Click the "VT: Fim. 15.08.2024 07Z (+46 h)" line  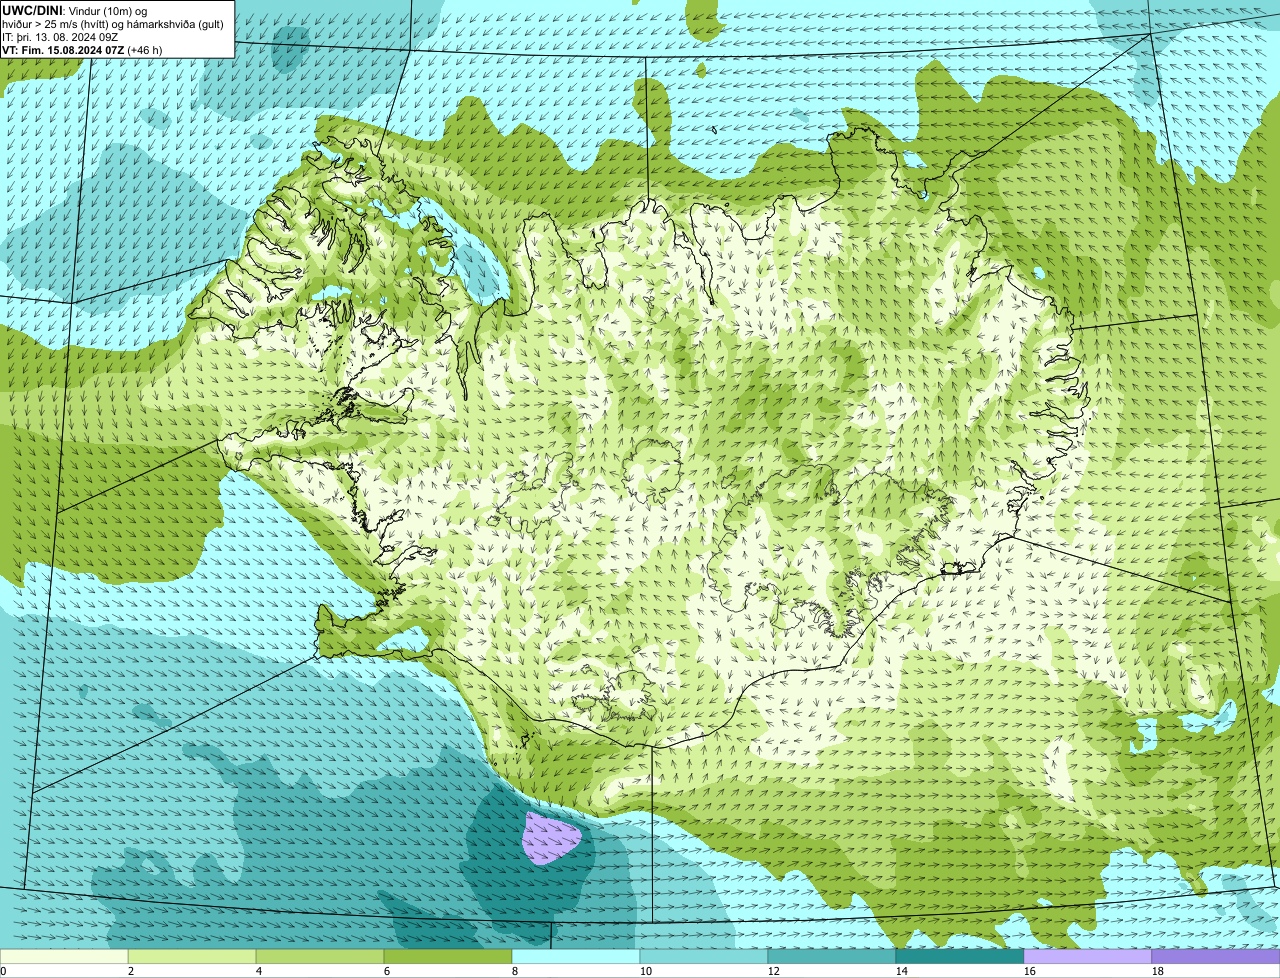click(x=82, y=50)
